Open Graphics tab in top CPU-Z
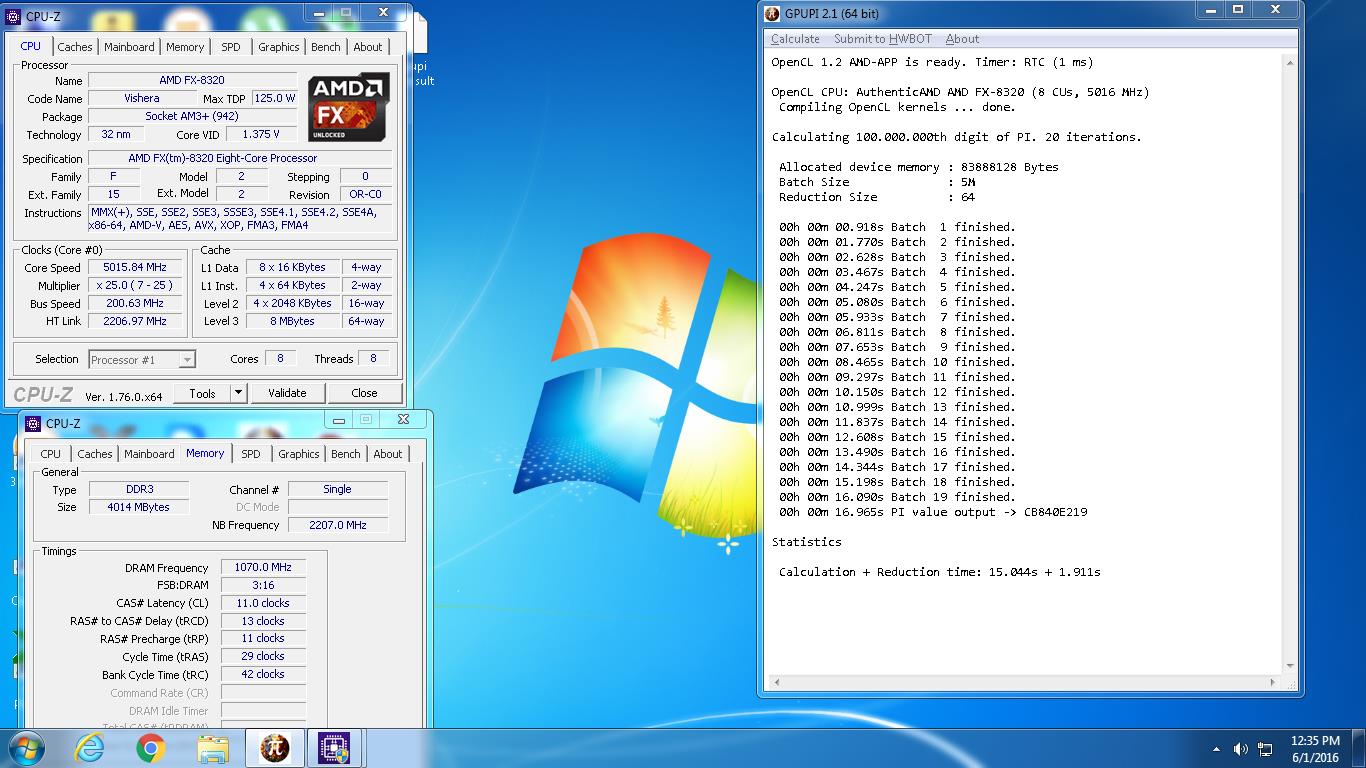 (x=278, y=47)
